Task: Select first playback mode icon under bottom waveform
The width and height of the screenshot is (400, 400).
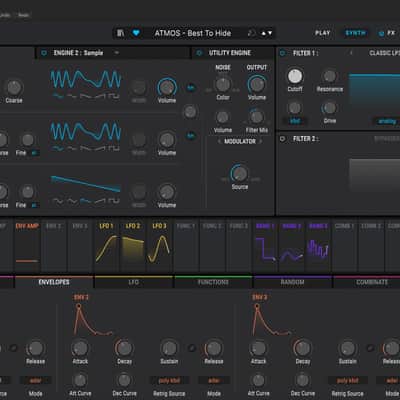Action: tap(58, 201)
